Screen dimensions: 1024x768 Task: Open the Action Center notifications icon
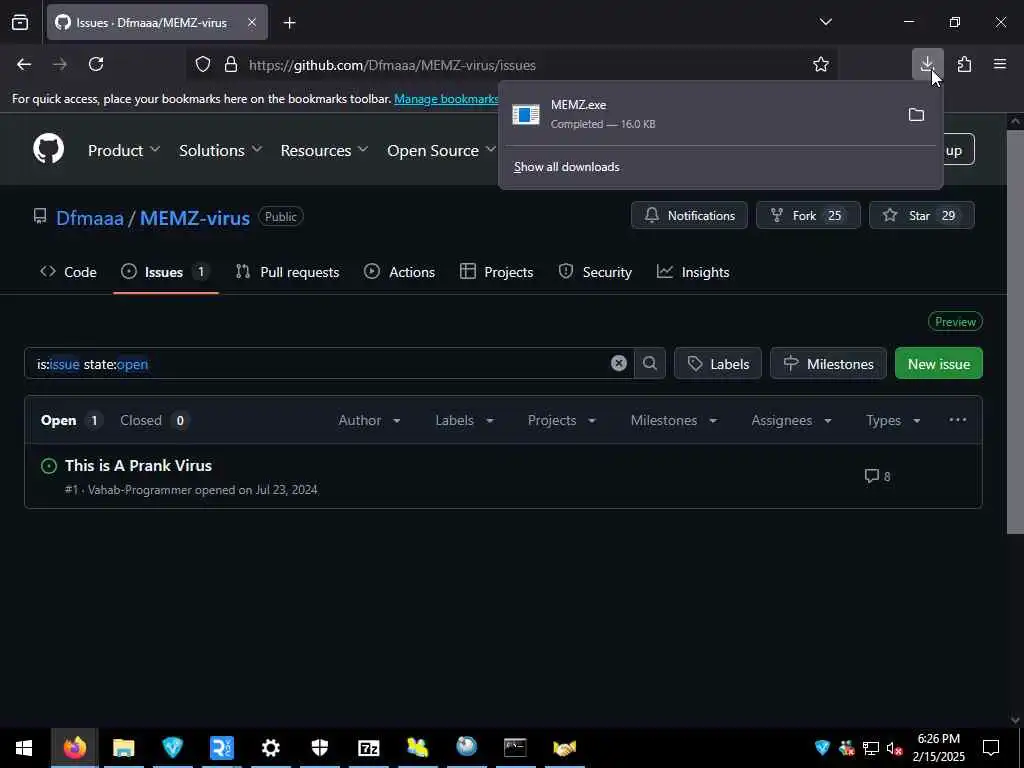[991, 748]
